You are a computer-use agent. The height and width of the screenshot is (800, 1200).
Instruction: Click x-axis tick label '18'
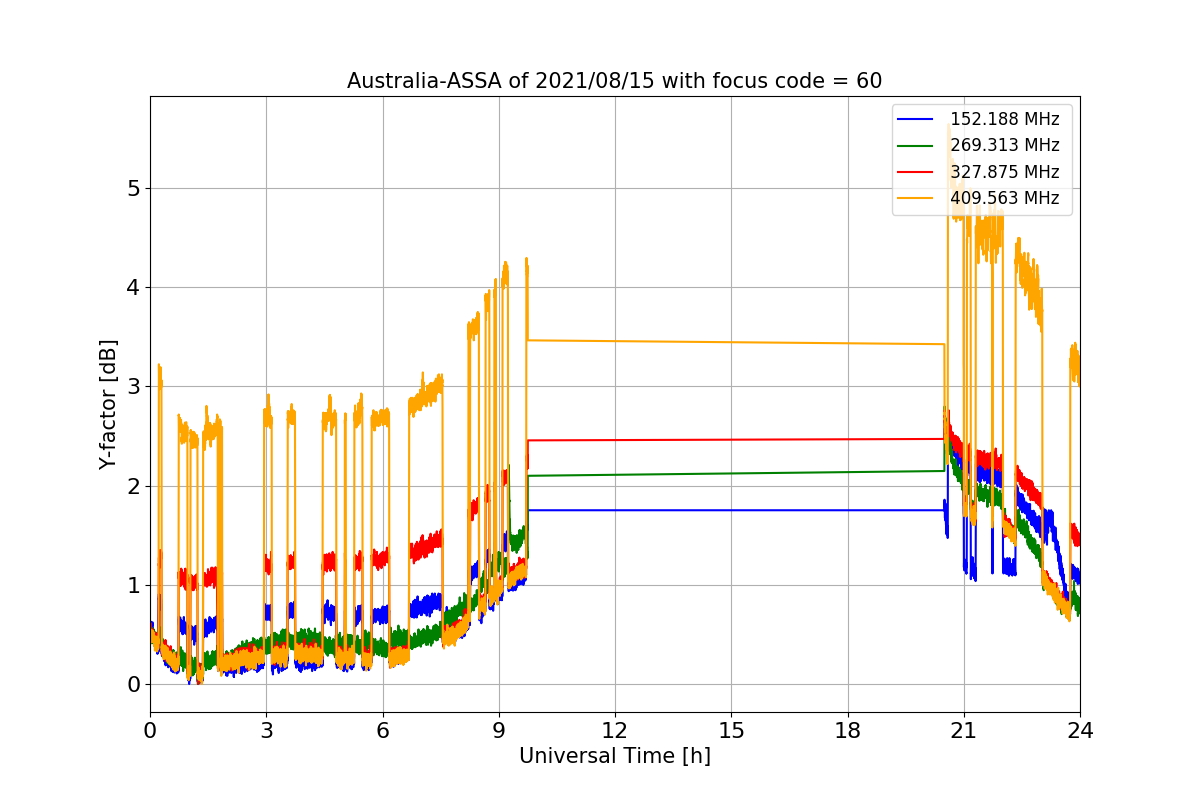(x=848, y=731)
